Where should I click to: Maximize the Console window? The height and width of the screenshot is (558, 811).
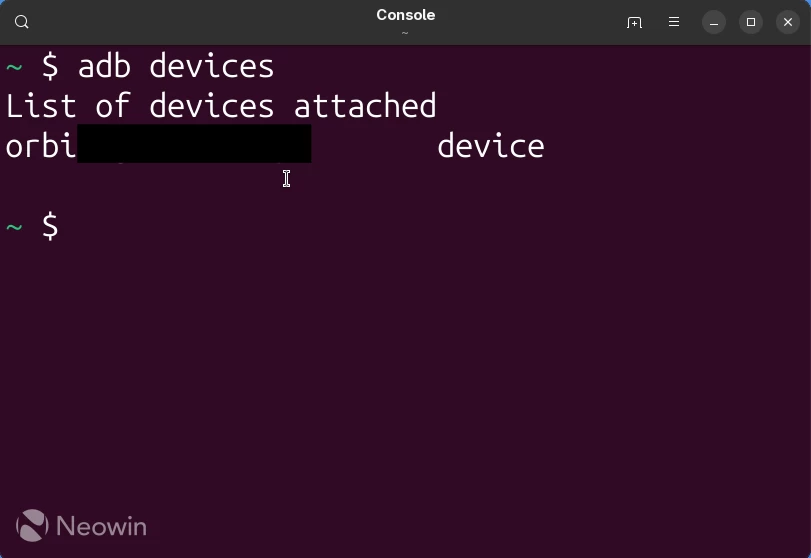(751, 22)
